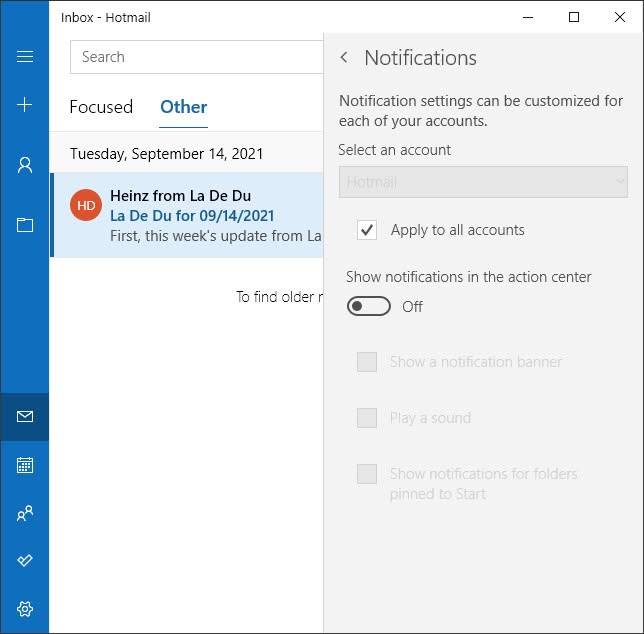Screen dimensions: 644x634
Task: Open the Hotmail account dropdown
Action: click(483, 182)
